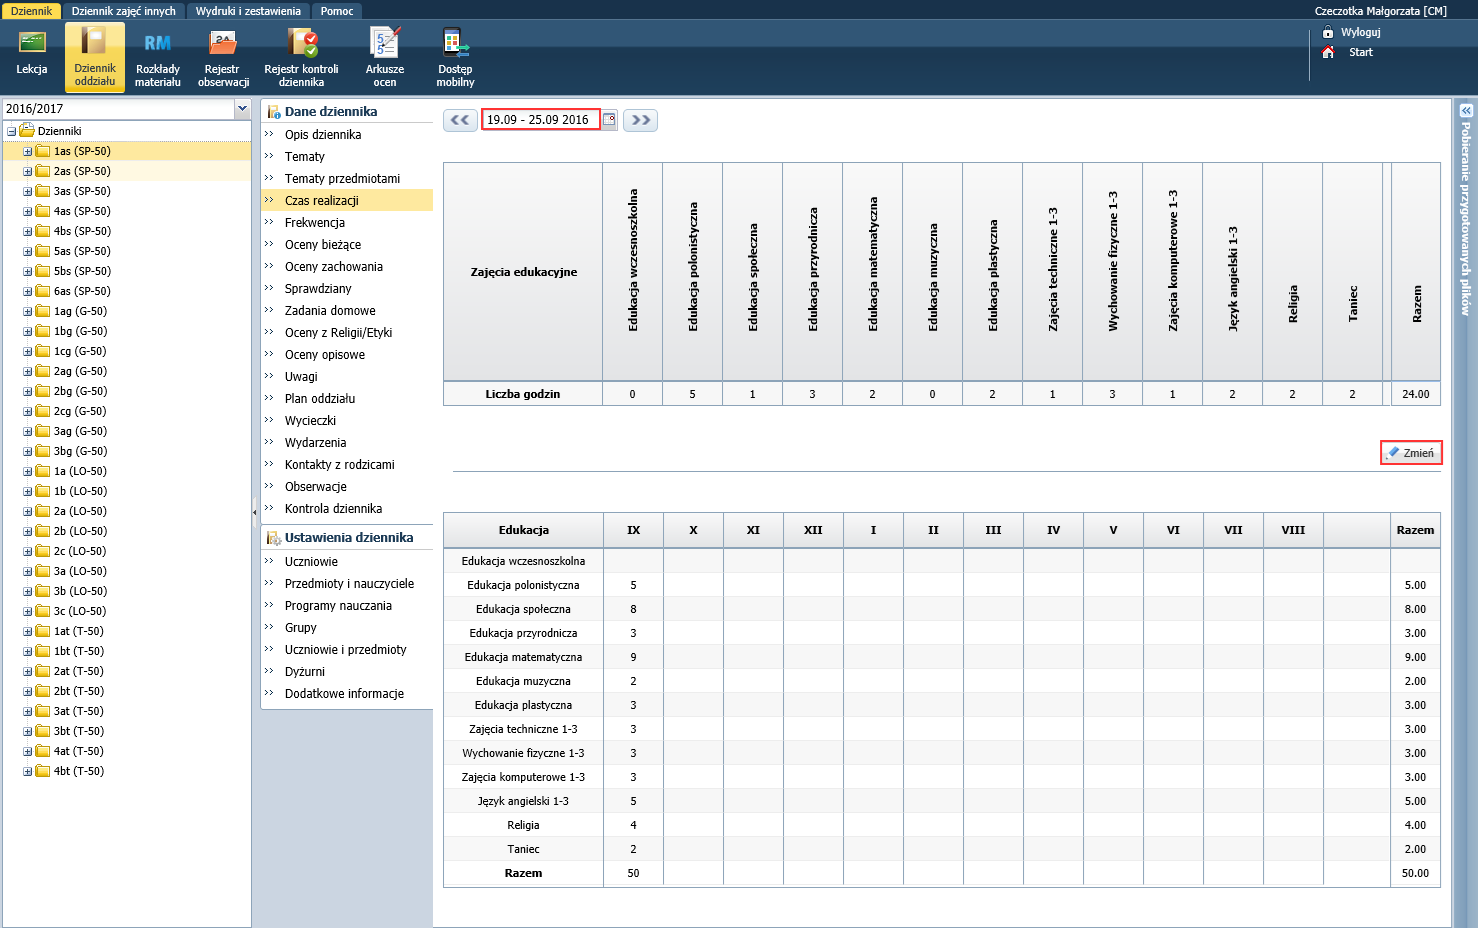Click the Język angielski 1-3 row label

coord(523,801)
